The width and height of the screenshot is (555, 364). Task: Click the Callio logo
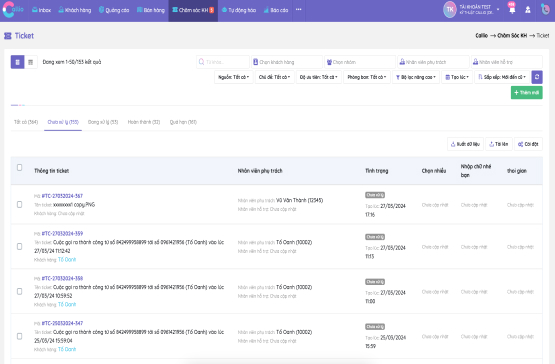click(x=13, y=10)
